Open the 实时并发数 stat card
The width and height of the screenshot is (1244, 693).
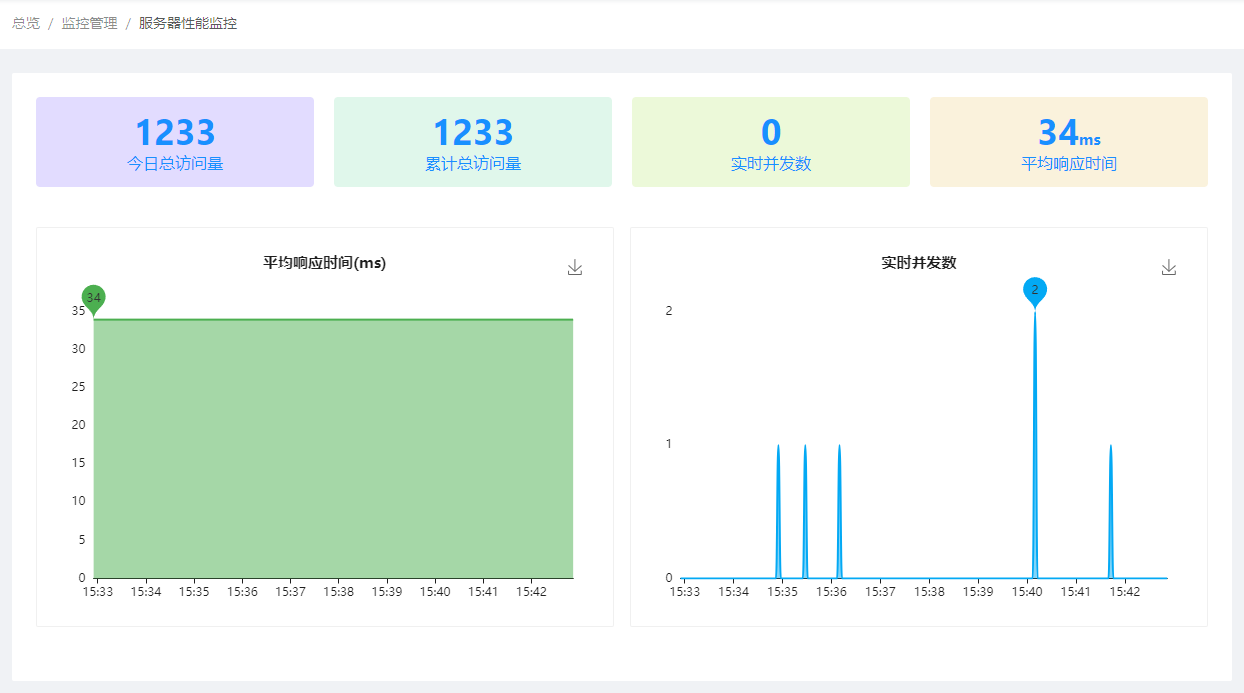[771, 142]
